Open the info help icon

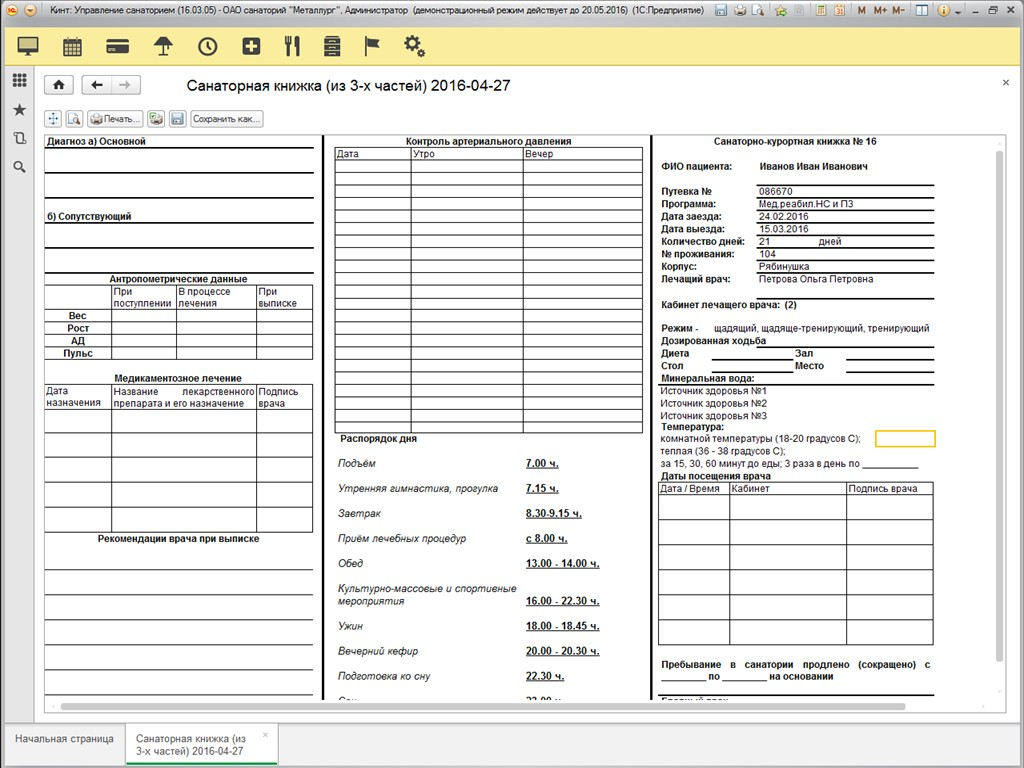(944, 10)
